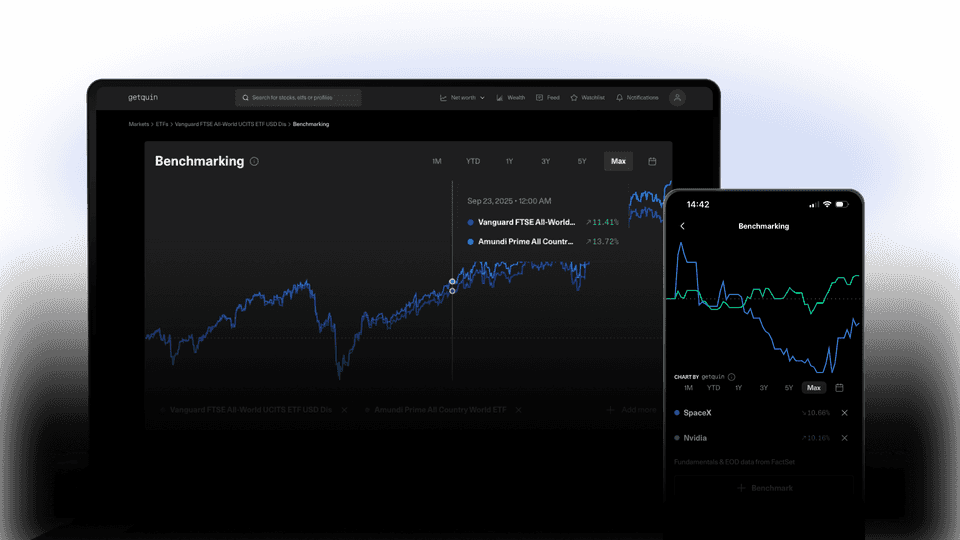960x540 pixels.
Task: Click info icon beside Benchmarking title
Action: [254, 162]
